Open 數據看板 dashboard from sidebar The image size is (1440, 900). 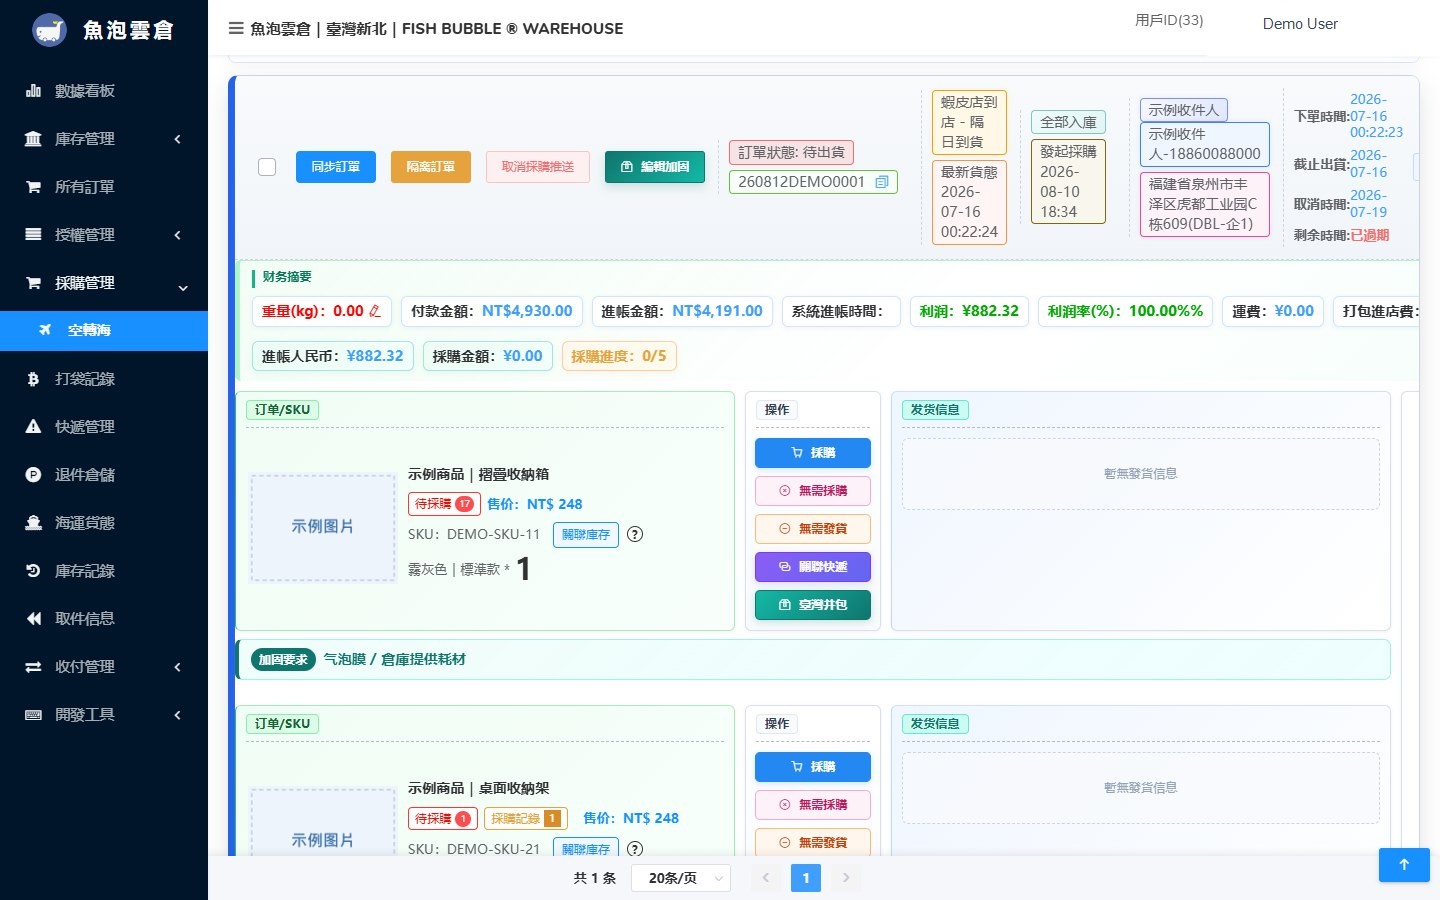point(104,91)
